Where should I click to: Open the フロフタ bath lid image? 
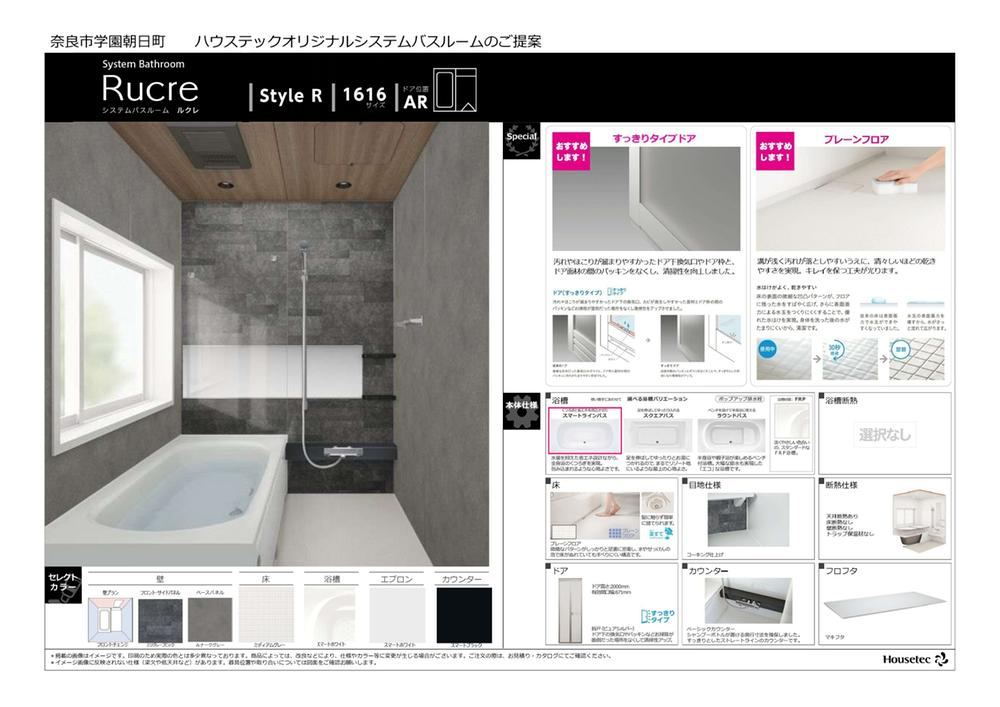(x=884, y=606)
